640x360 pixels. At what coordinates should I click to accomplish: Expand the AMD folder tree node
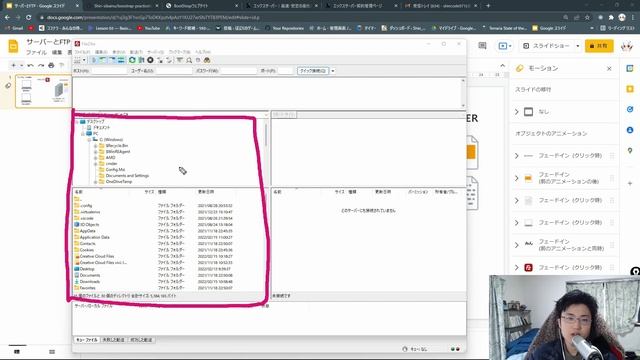pyautogui.click(x=96, y=158)
